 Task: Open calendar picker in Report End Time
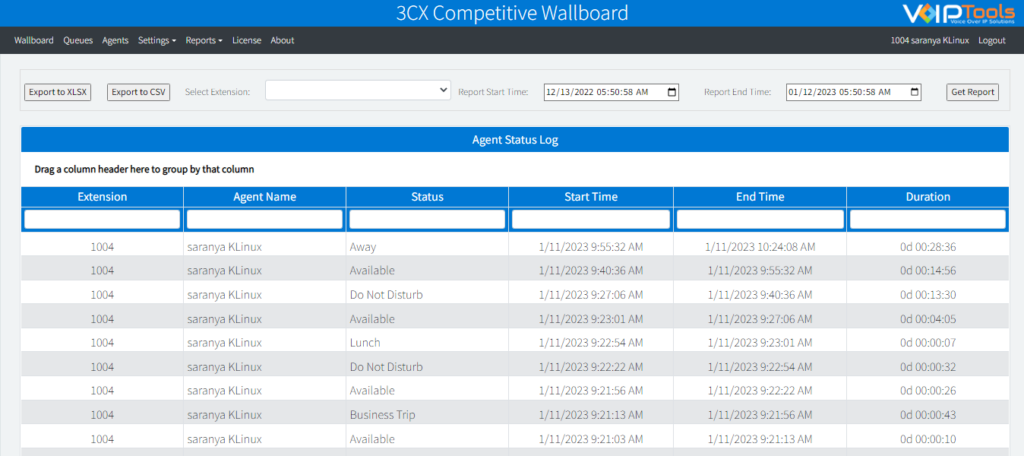(913, 92)
